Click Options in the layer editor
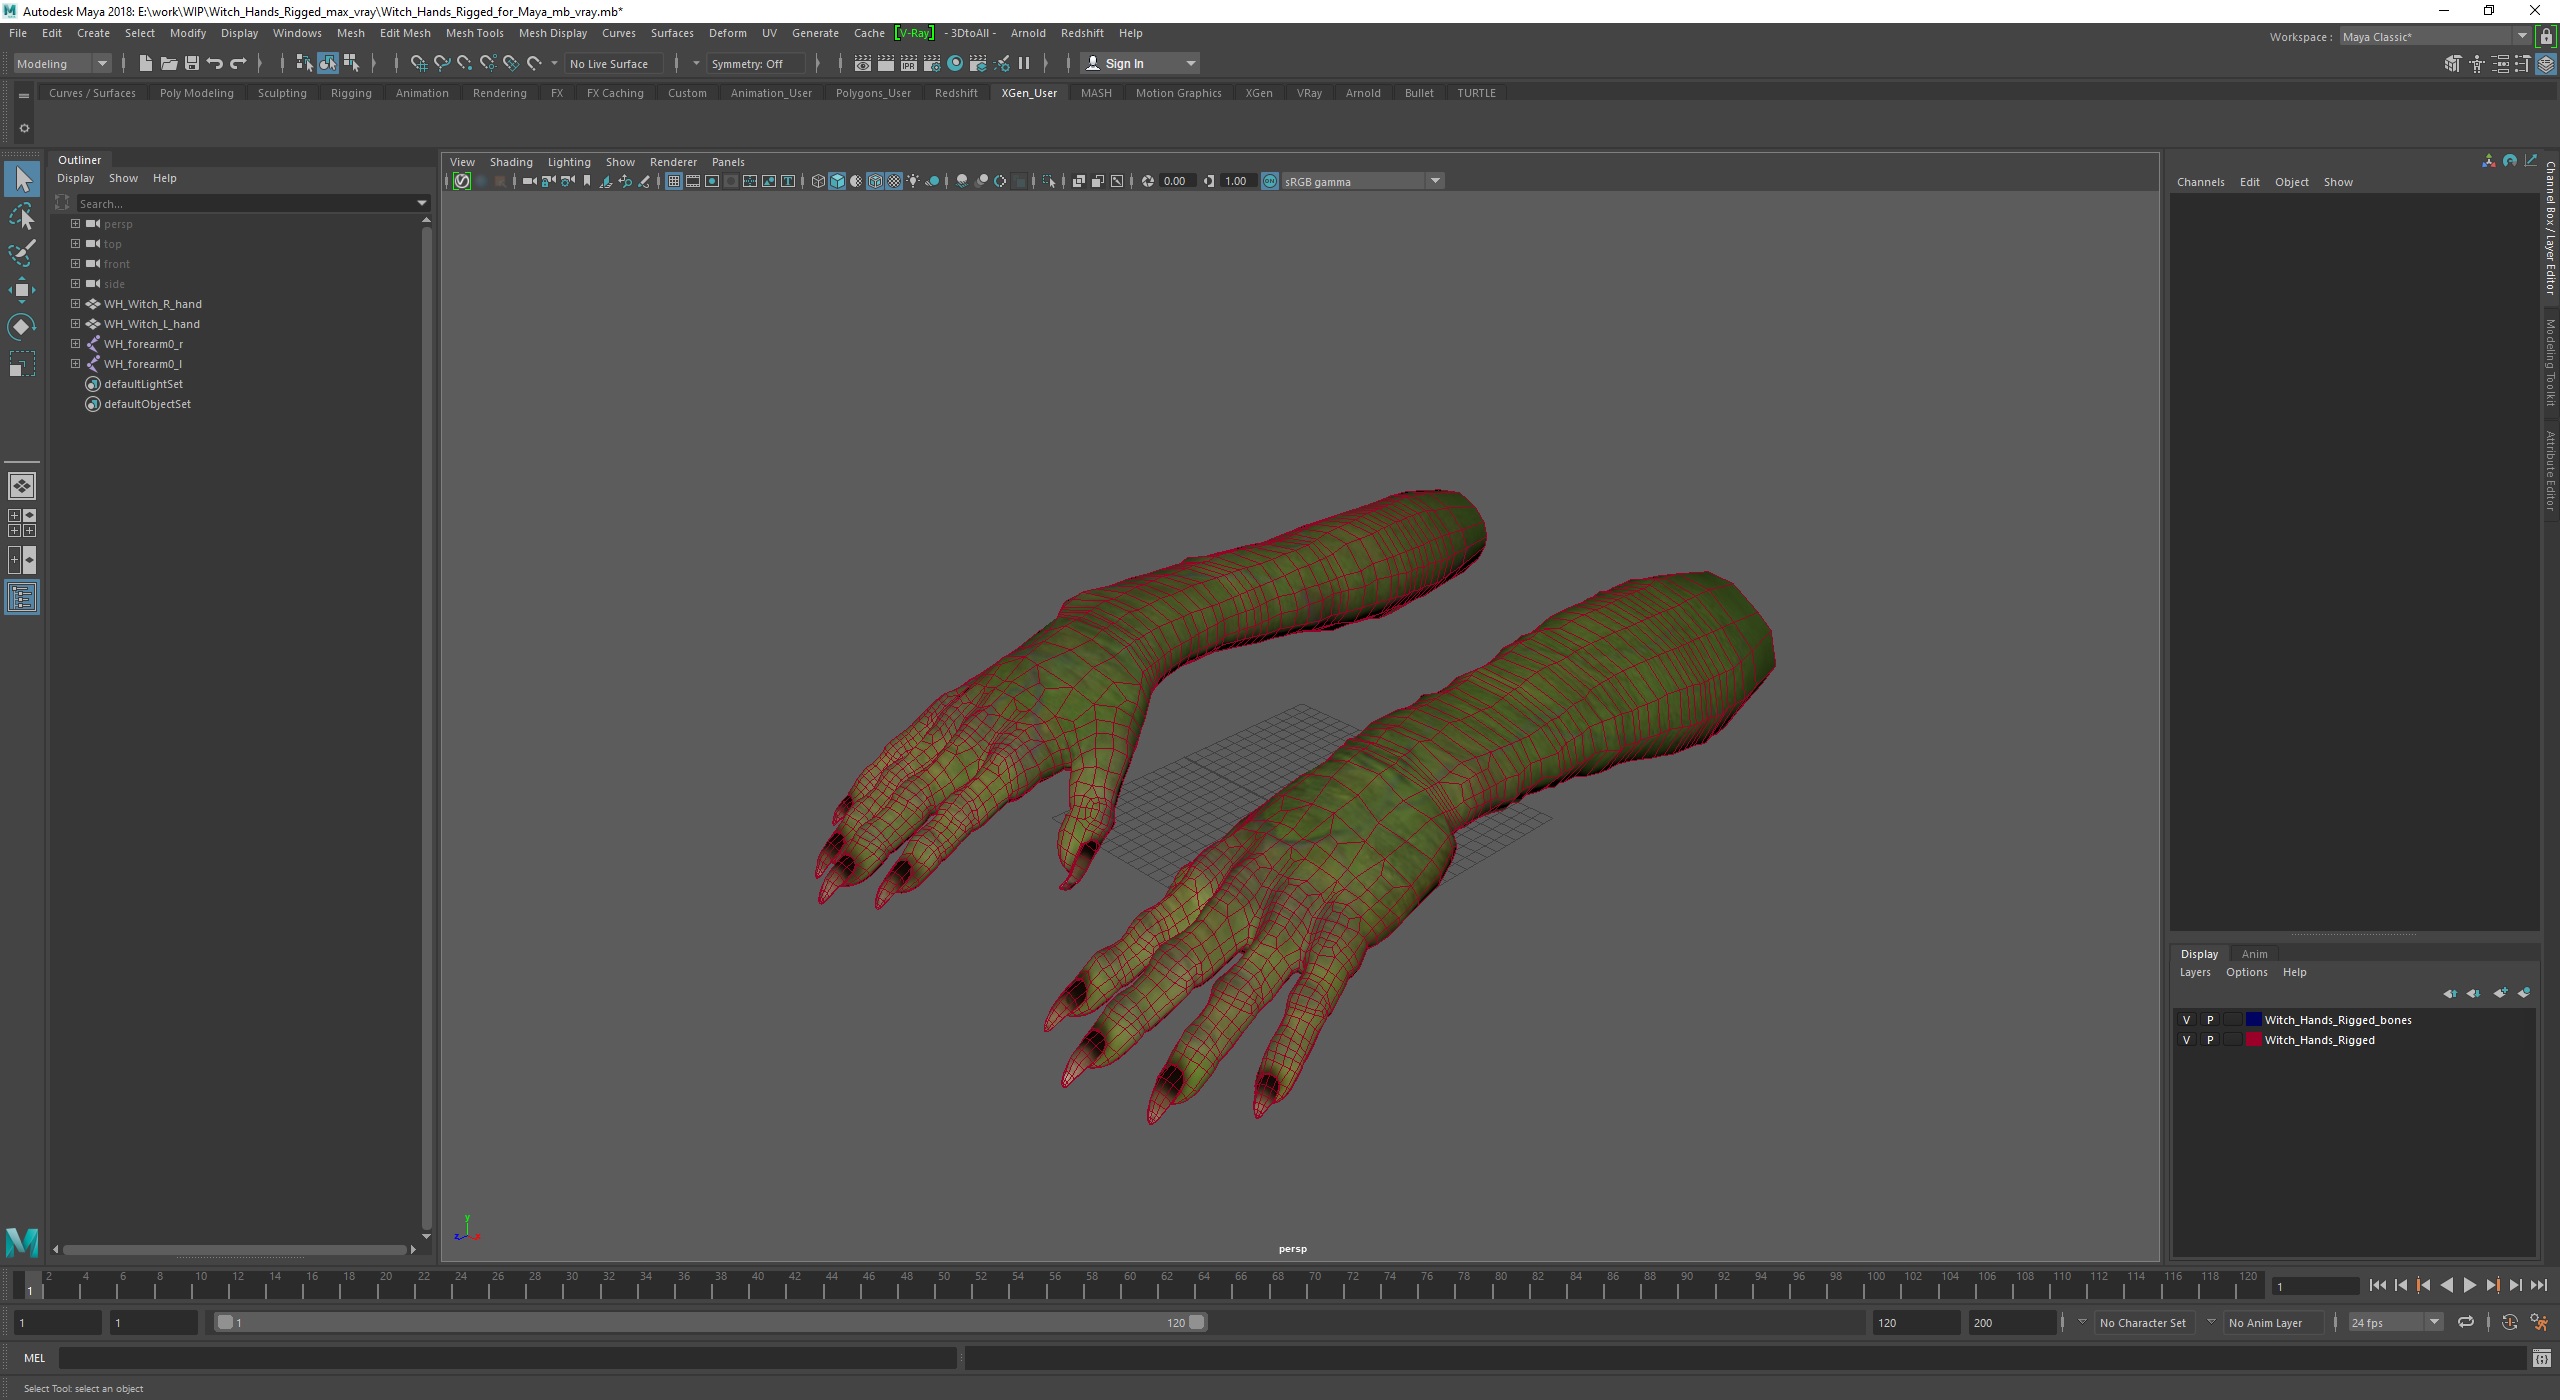This screenshot has width=2560, height=1400. pos(2246,972)
